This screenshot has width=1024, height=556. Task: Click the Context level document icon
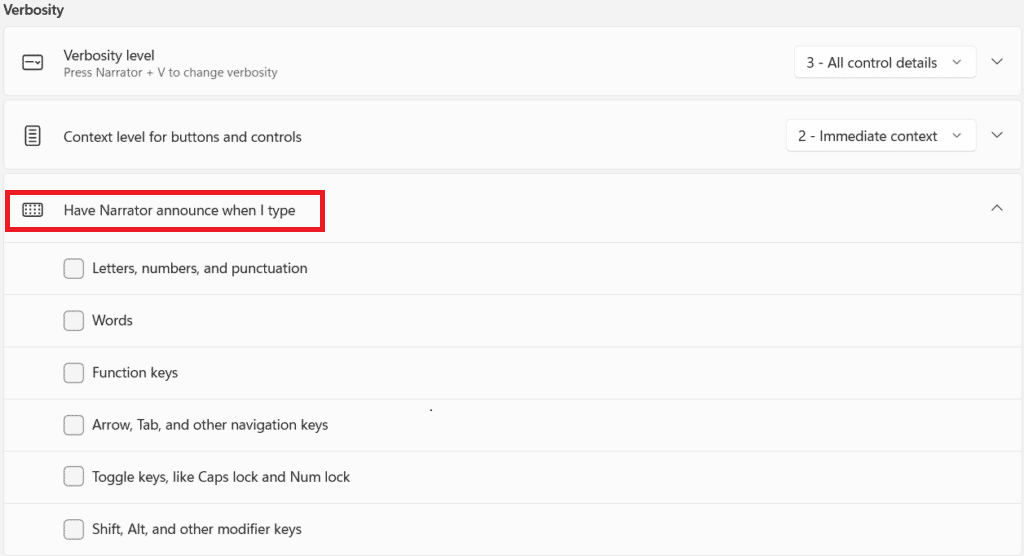32,136
